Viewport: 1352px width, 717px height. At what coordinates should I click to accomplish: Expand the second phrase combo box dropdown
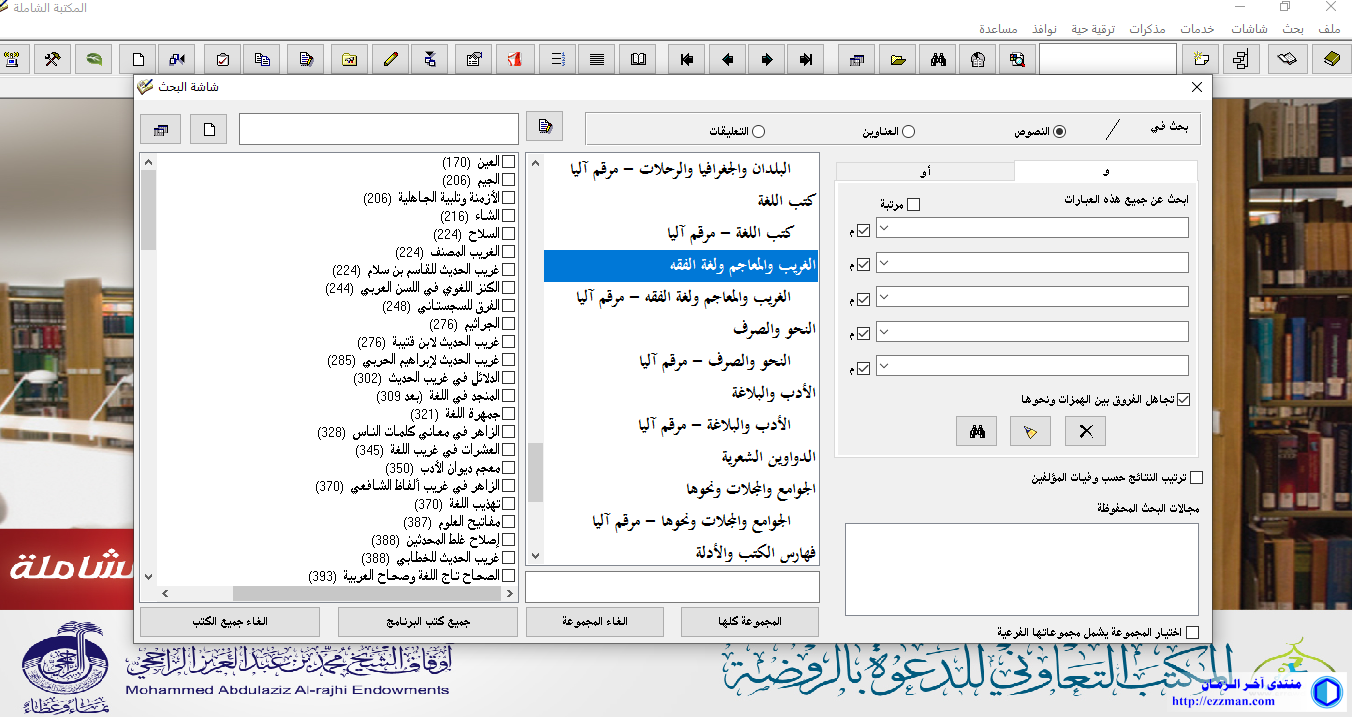pyautogui.click(x=883, y=263)
